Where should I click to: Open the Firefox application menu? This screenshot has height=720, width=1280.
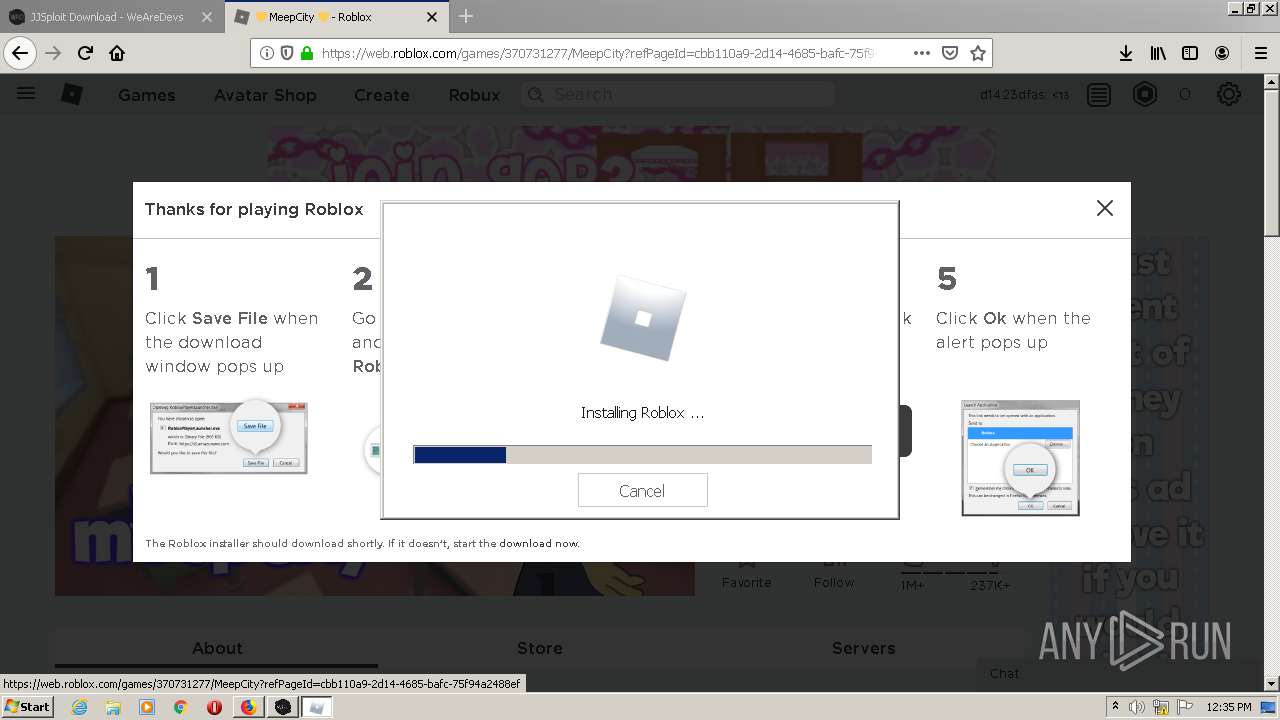tap(1260, 53)
